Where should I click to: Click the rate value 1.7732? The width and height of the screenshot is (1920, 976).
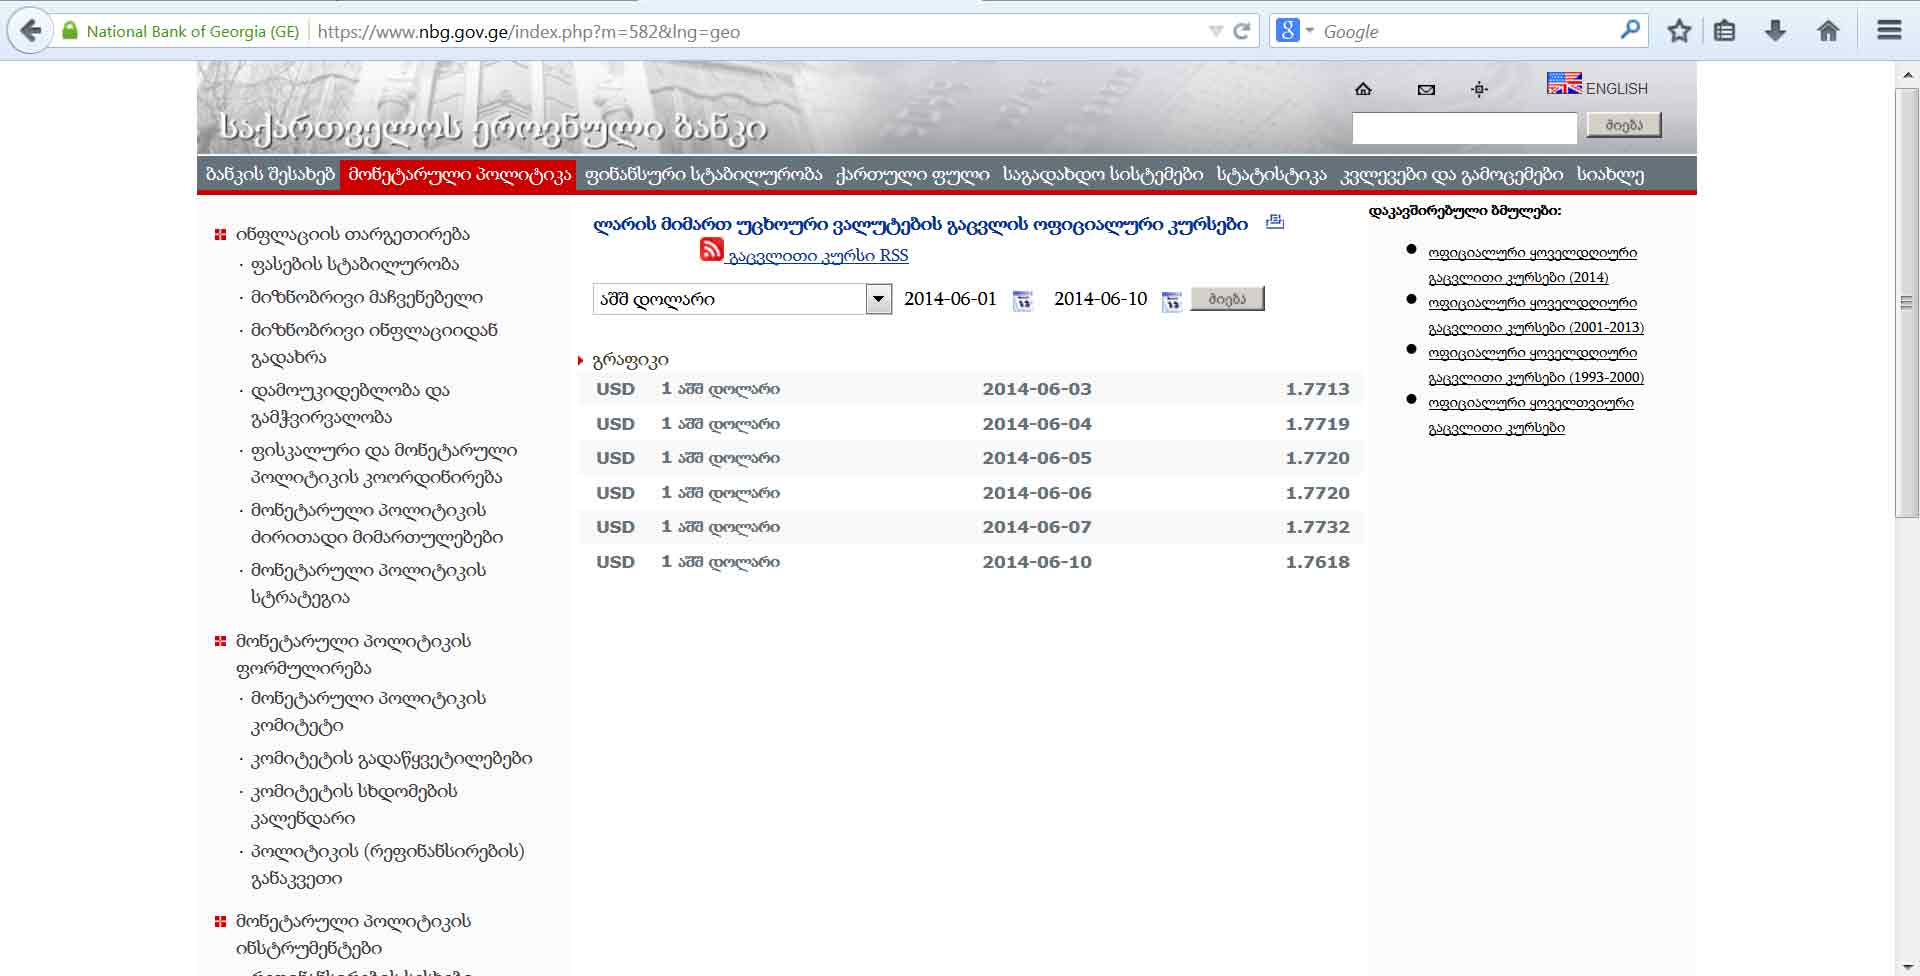[x=1317, y=527]
